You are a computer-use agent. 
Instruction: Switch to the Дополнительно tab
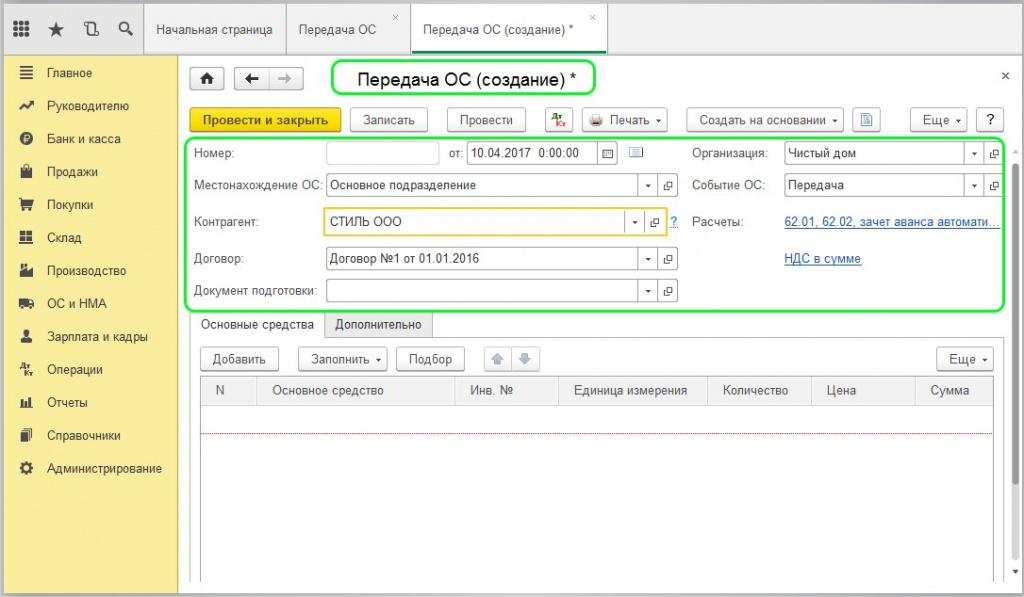tap(378, 324)
